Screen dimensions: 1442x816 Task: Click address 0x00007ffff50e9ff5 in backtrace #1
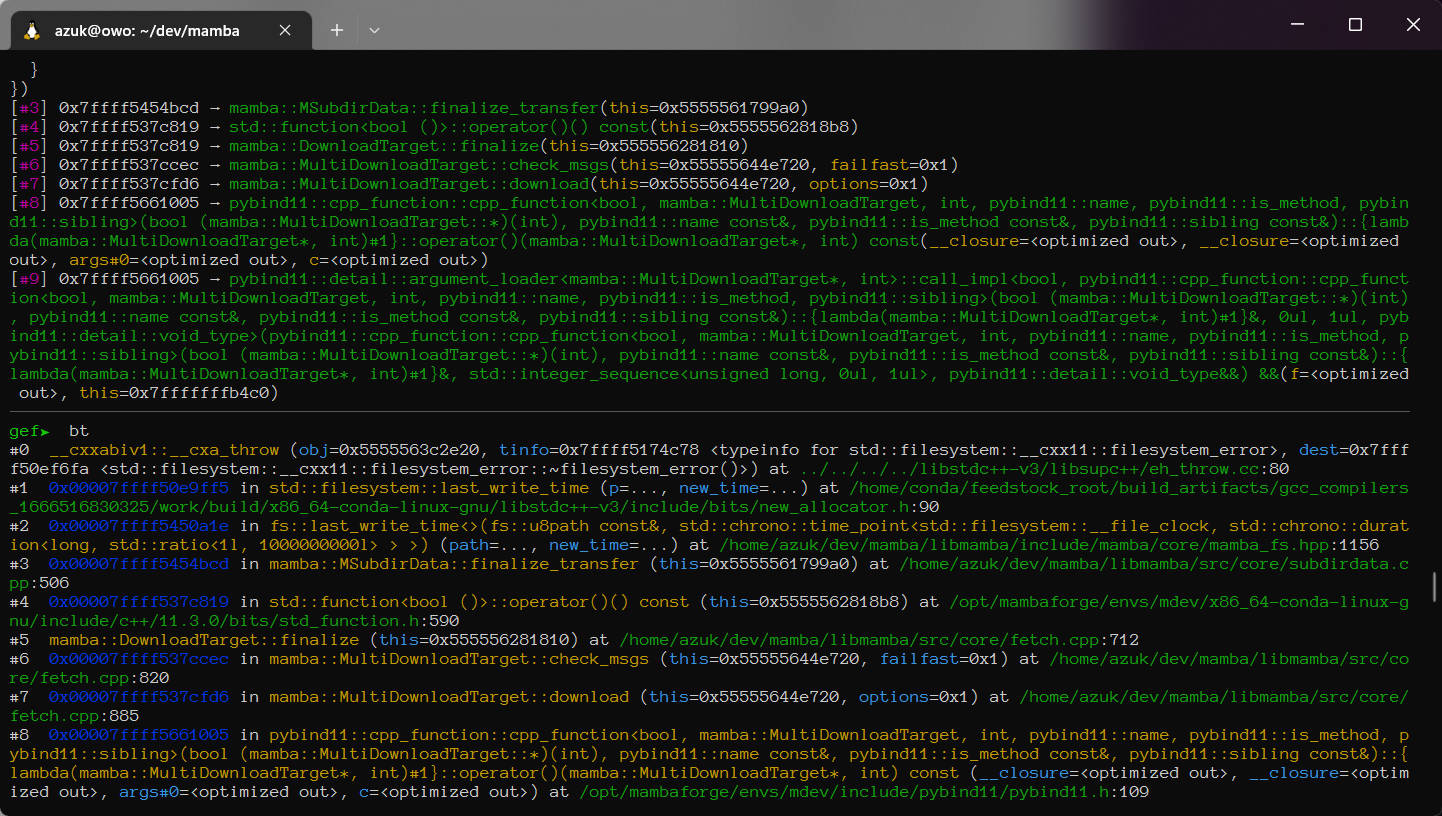(x=139, y=488)
